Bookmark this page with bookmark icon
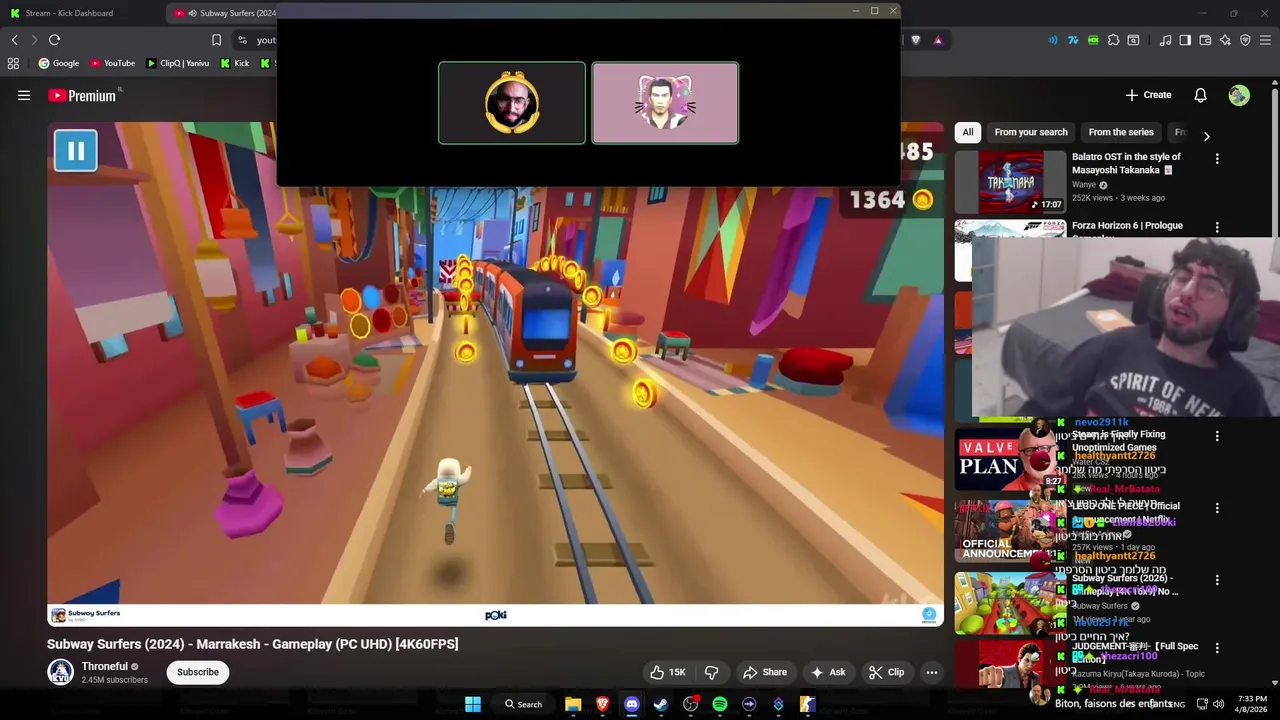 click(x=216, y=40)
